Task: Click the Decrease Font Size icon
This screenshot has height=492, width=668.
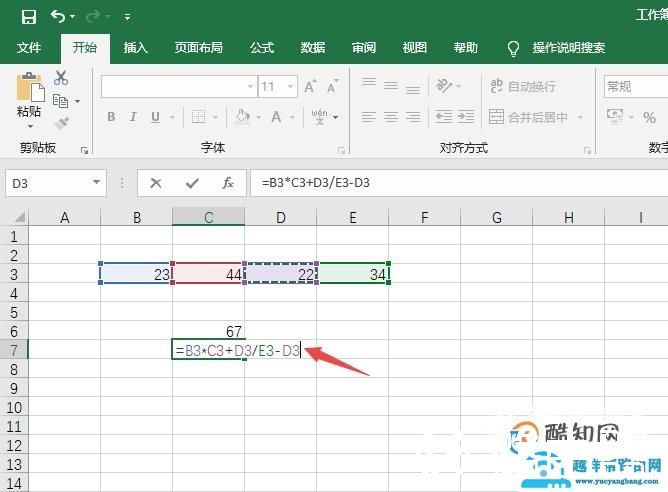Action: coord(332,86)
